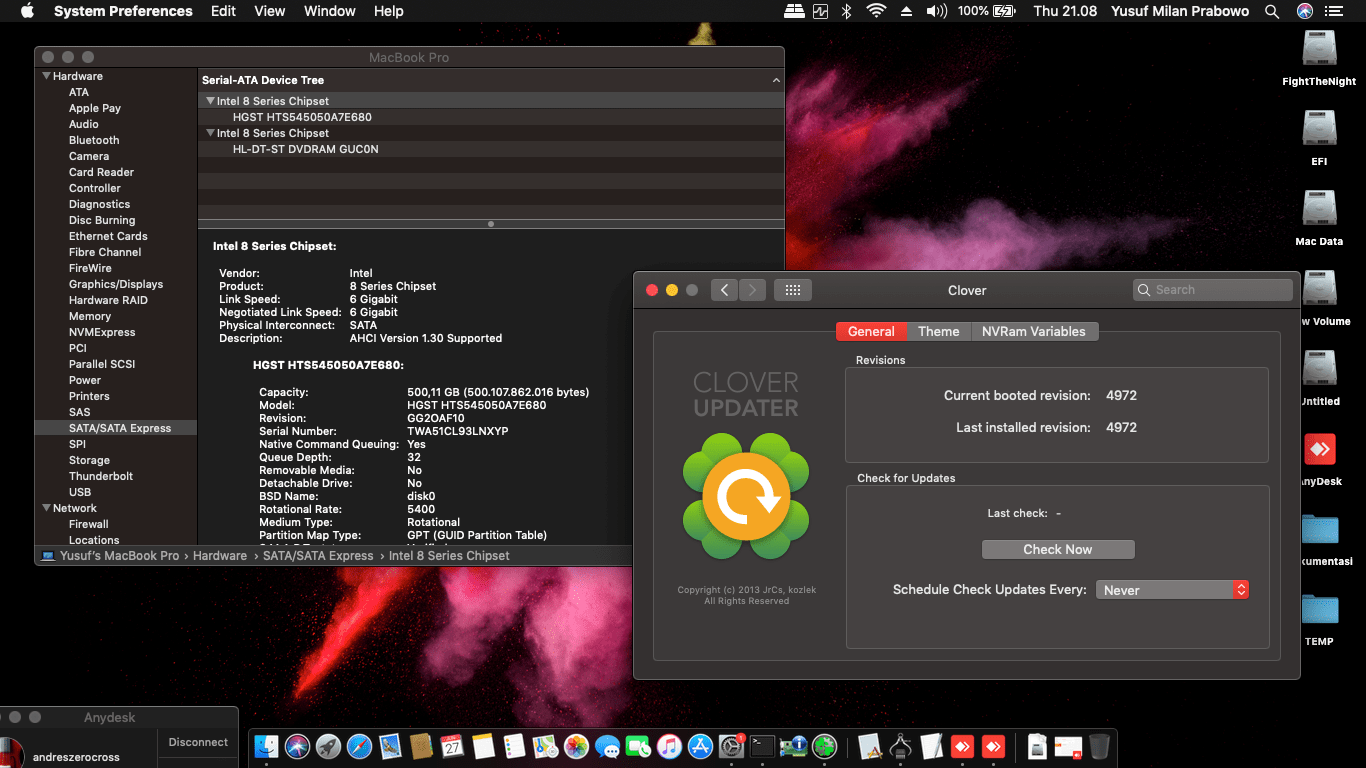The width and height of the screenshot is (1366, 768).
Task: Open Messages app in dock
Action: coord(608,746)
